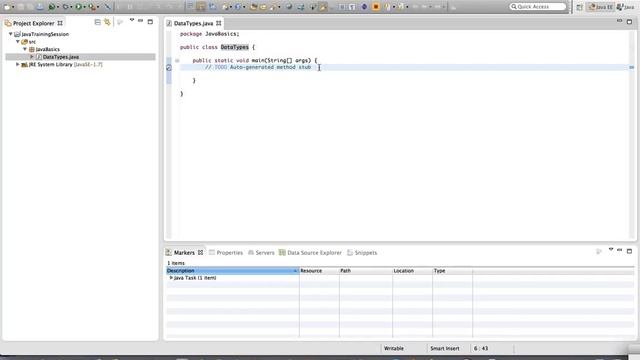Collapse the JavaBasics package node
Viewport: 640px width, 360px height.
click(x=25, y=49)
